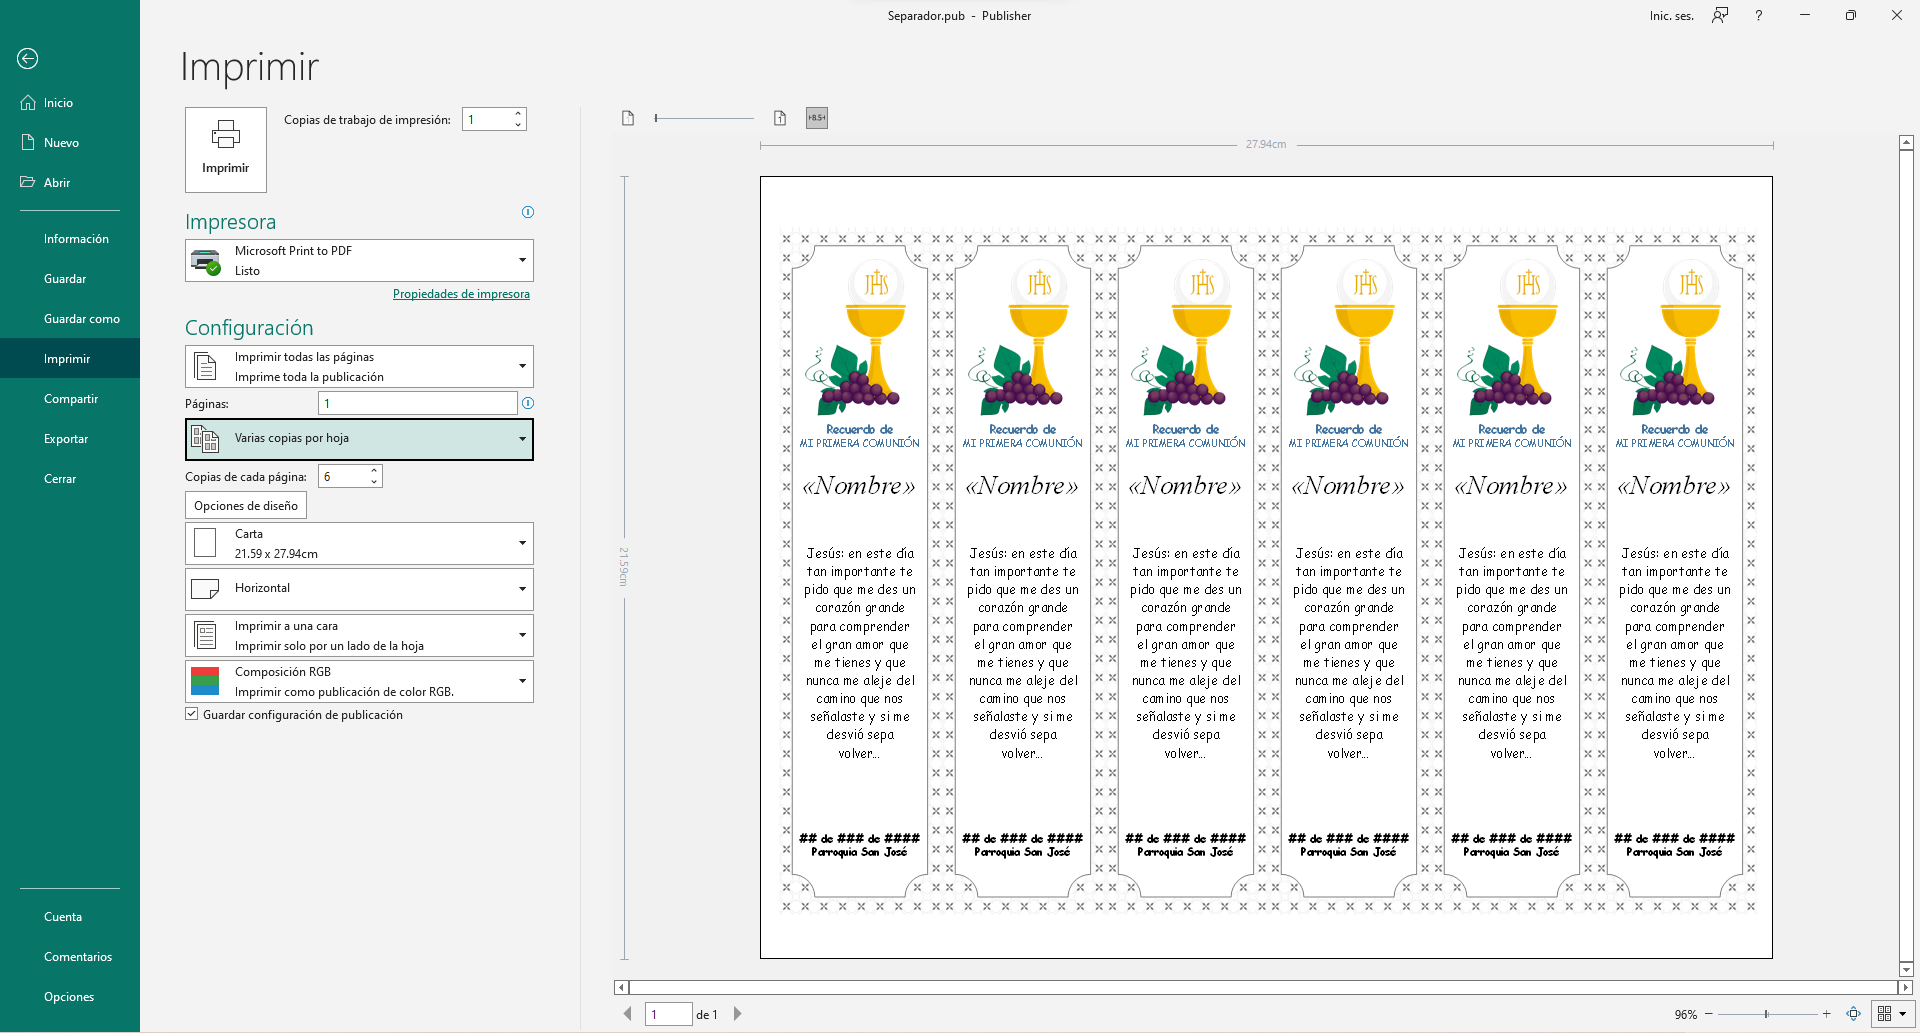Screen dimensions: 1920x1033
Task: Click the fit to sheet icon
Action: pyautogui.click(x=1853, y=1014)
